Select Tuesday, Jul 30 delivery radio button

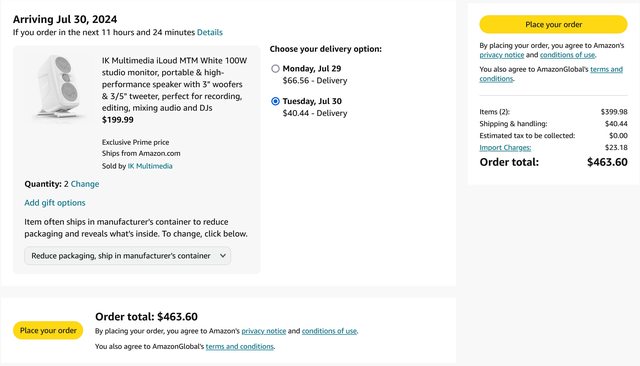tap(276, 101)
